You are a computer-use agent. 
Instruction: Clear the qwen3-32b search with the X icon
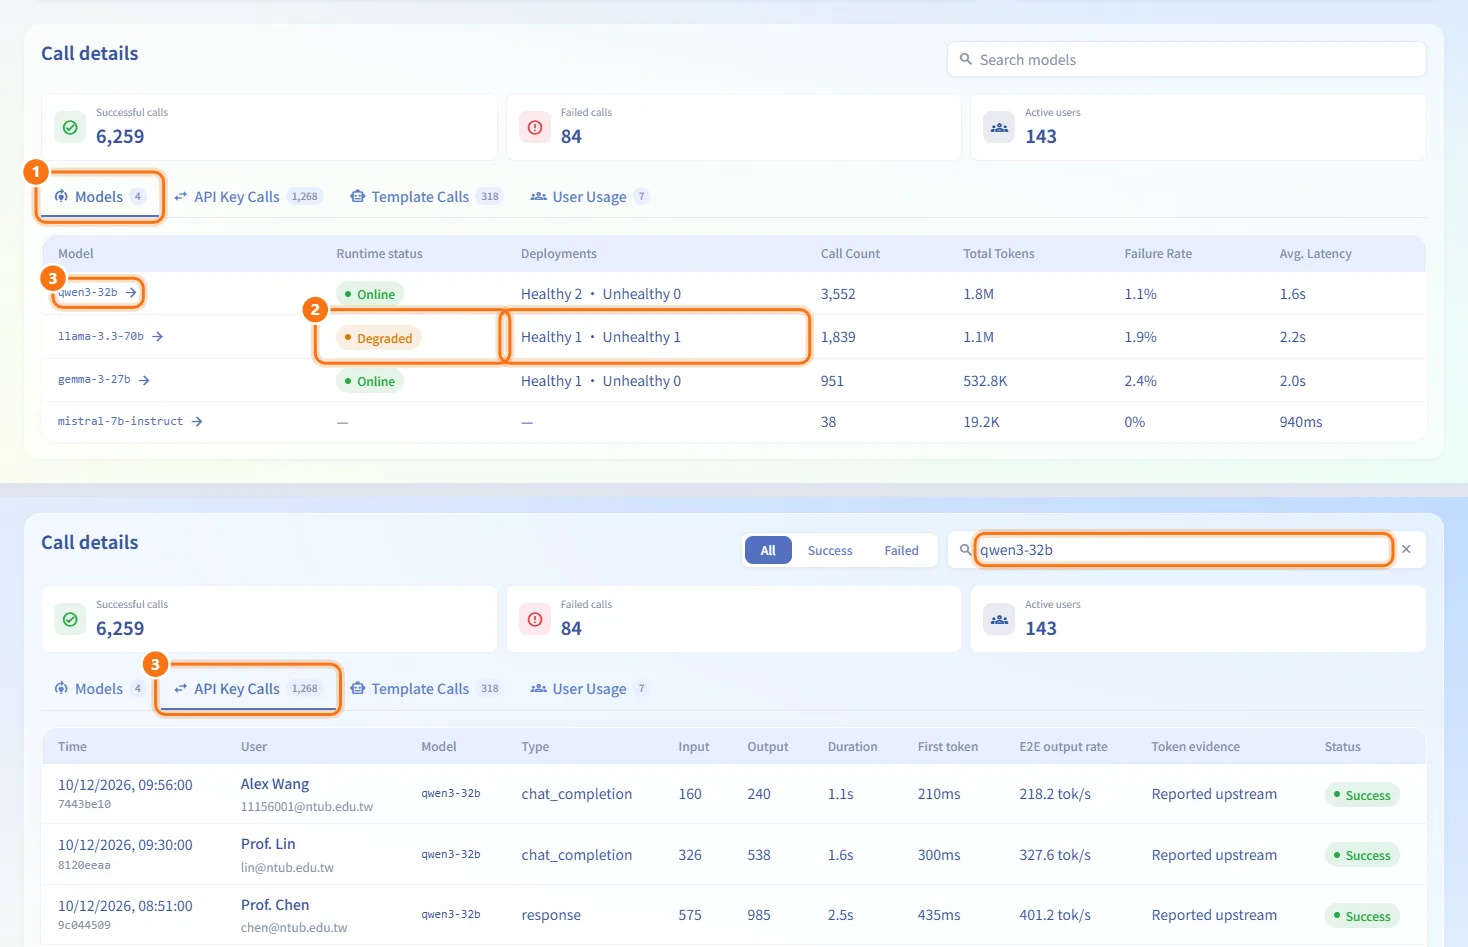pos(1406,549)
